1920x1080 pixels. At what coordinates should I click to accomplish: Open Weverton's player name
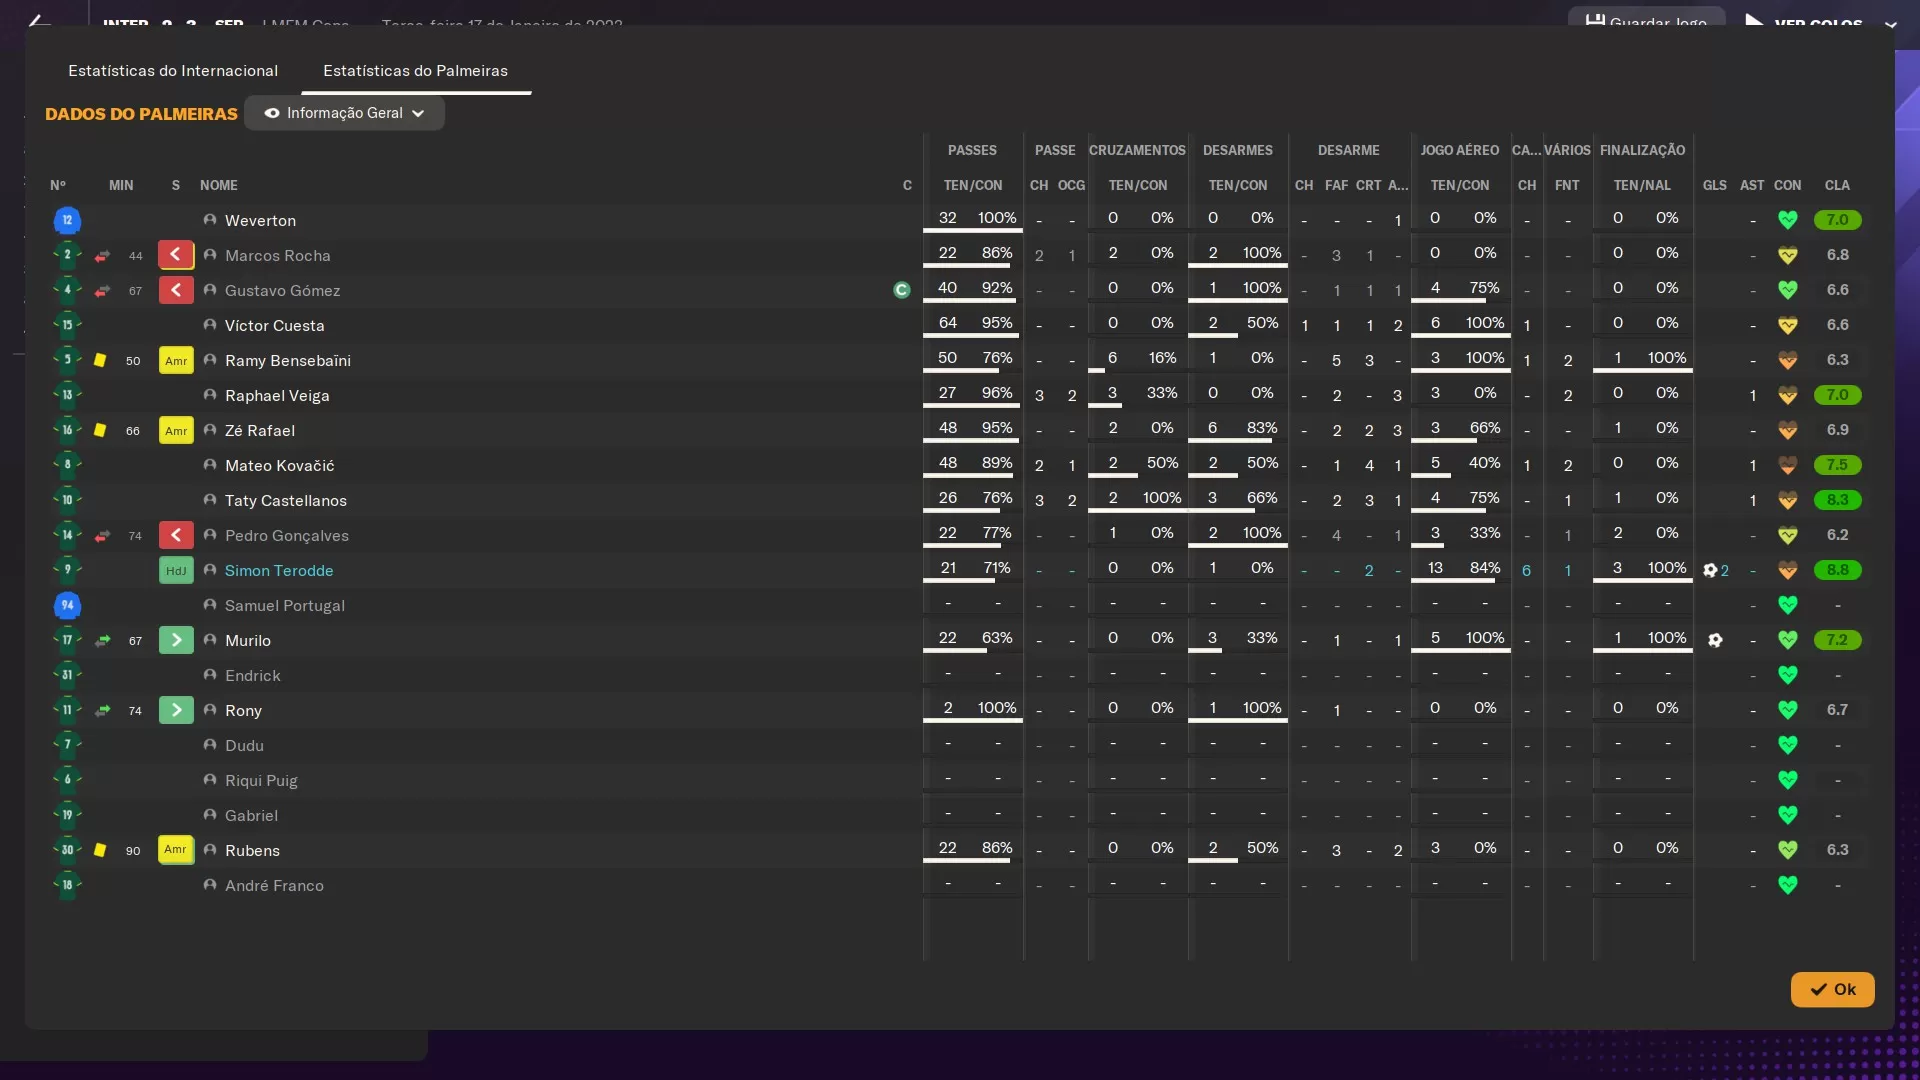click(x=260, y=220)
